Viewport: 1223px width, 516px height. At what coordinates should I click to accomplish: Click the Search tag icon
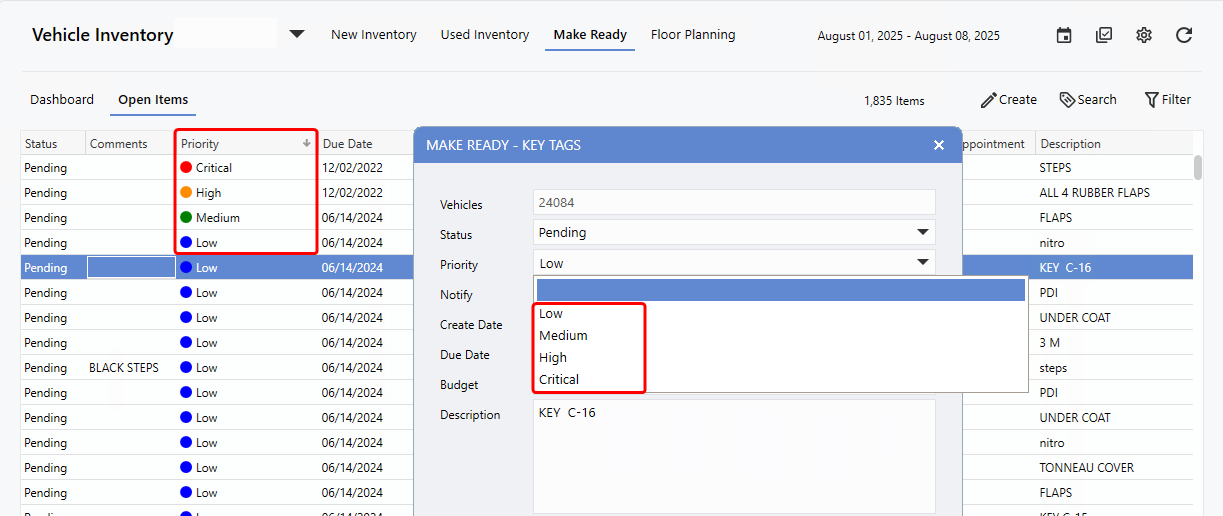click(x=1067, y=100)
